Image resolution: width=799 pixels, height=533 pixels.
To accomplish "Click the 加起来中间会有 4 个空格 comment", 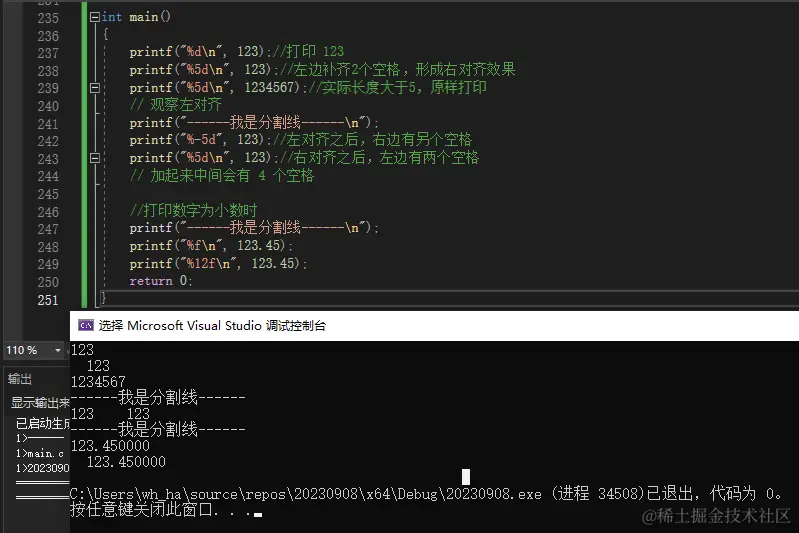I will pos(222,175).
